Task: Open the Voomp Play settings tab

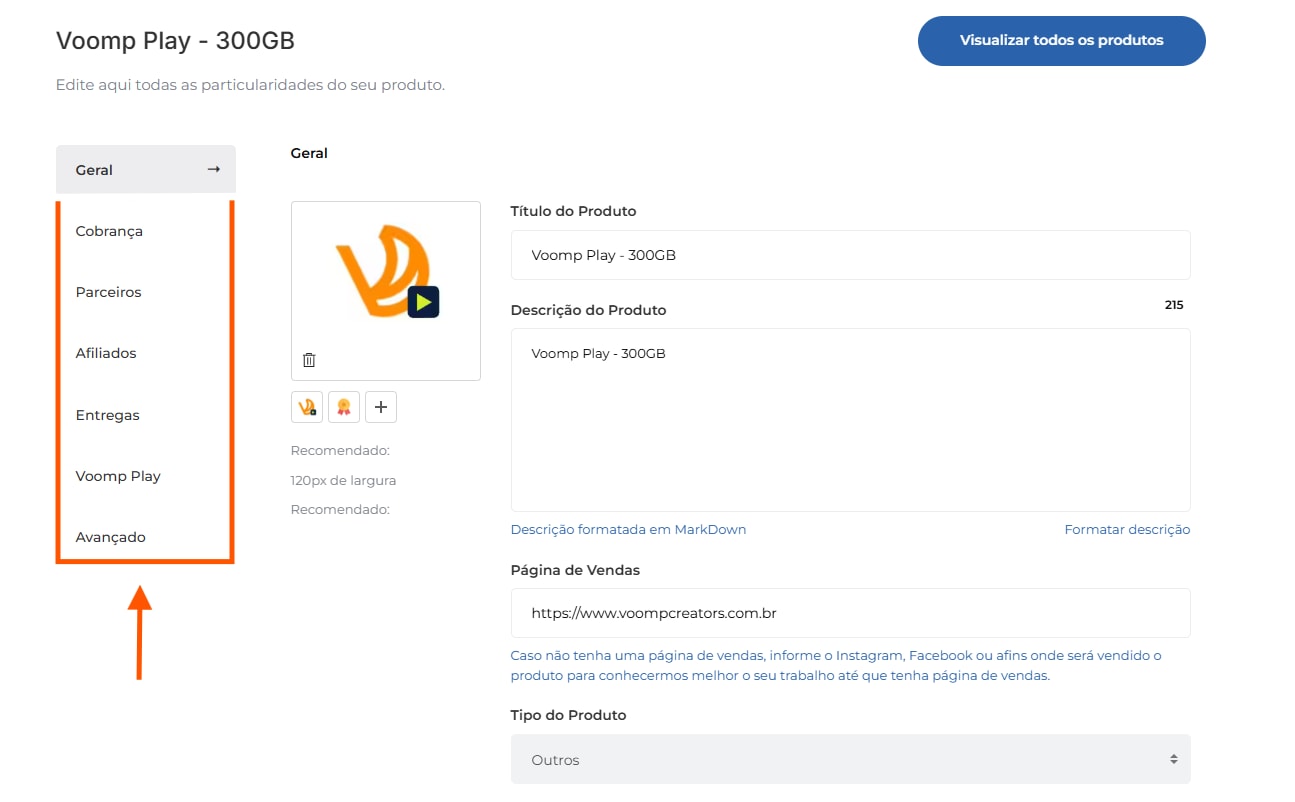Action: coord(118,476)
